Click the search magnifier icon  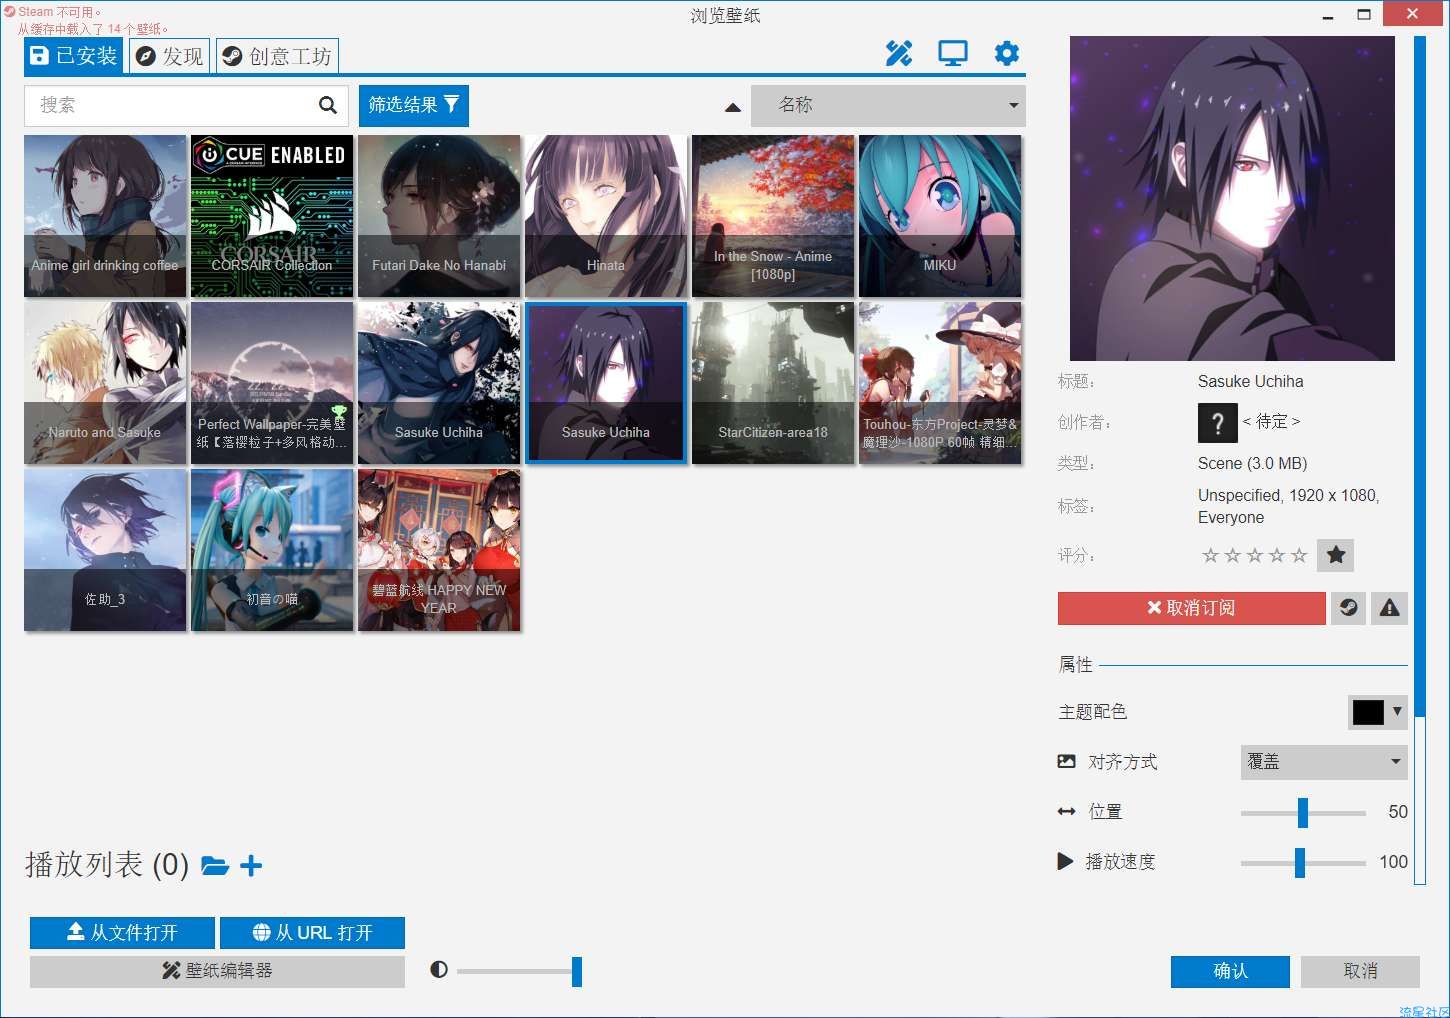[327, 105]
